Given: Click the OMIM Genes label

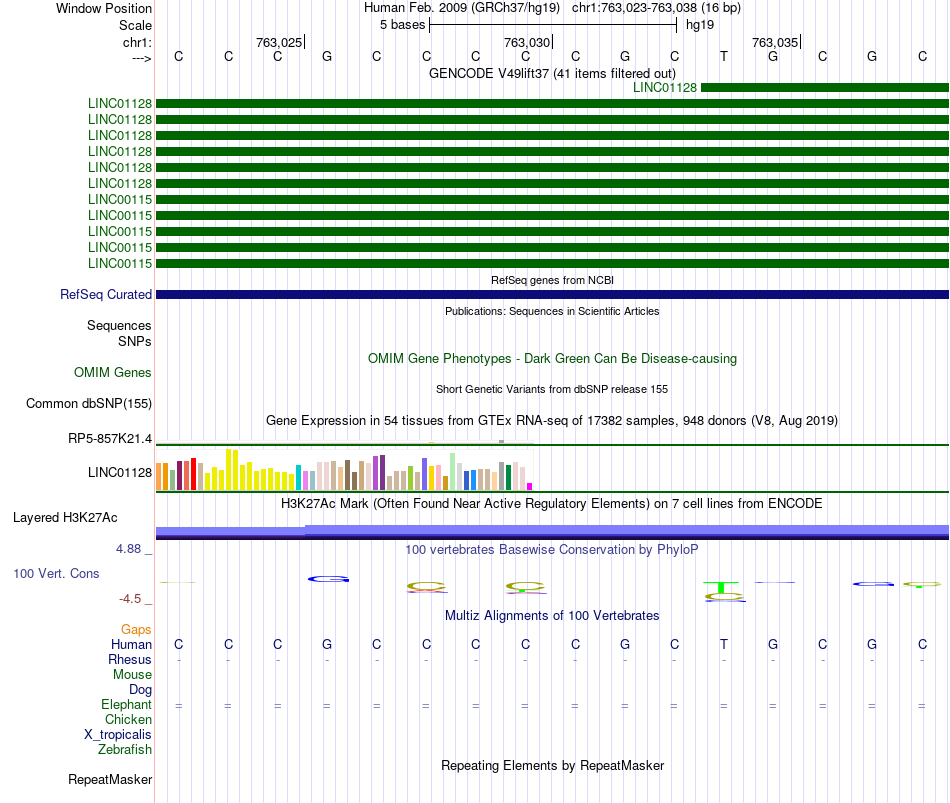Looking at the screenshot, I should coord(113,372).
